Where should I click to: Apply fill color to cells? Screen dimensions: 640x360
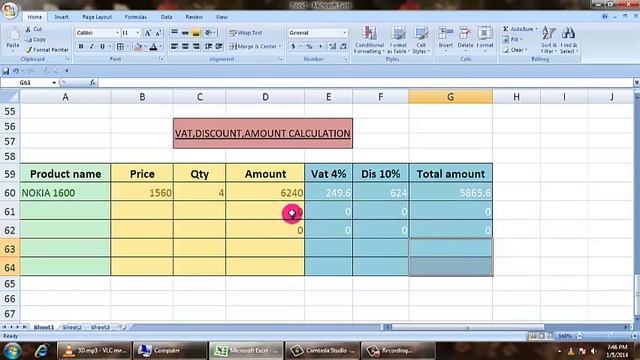[x=138, y=47]
